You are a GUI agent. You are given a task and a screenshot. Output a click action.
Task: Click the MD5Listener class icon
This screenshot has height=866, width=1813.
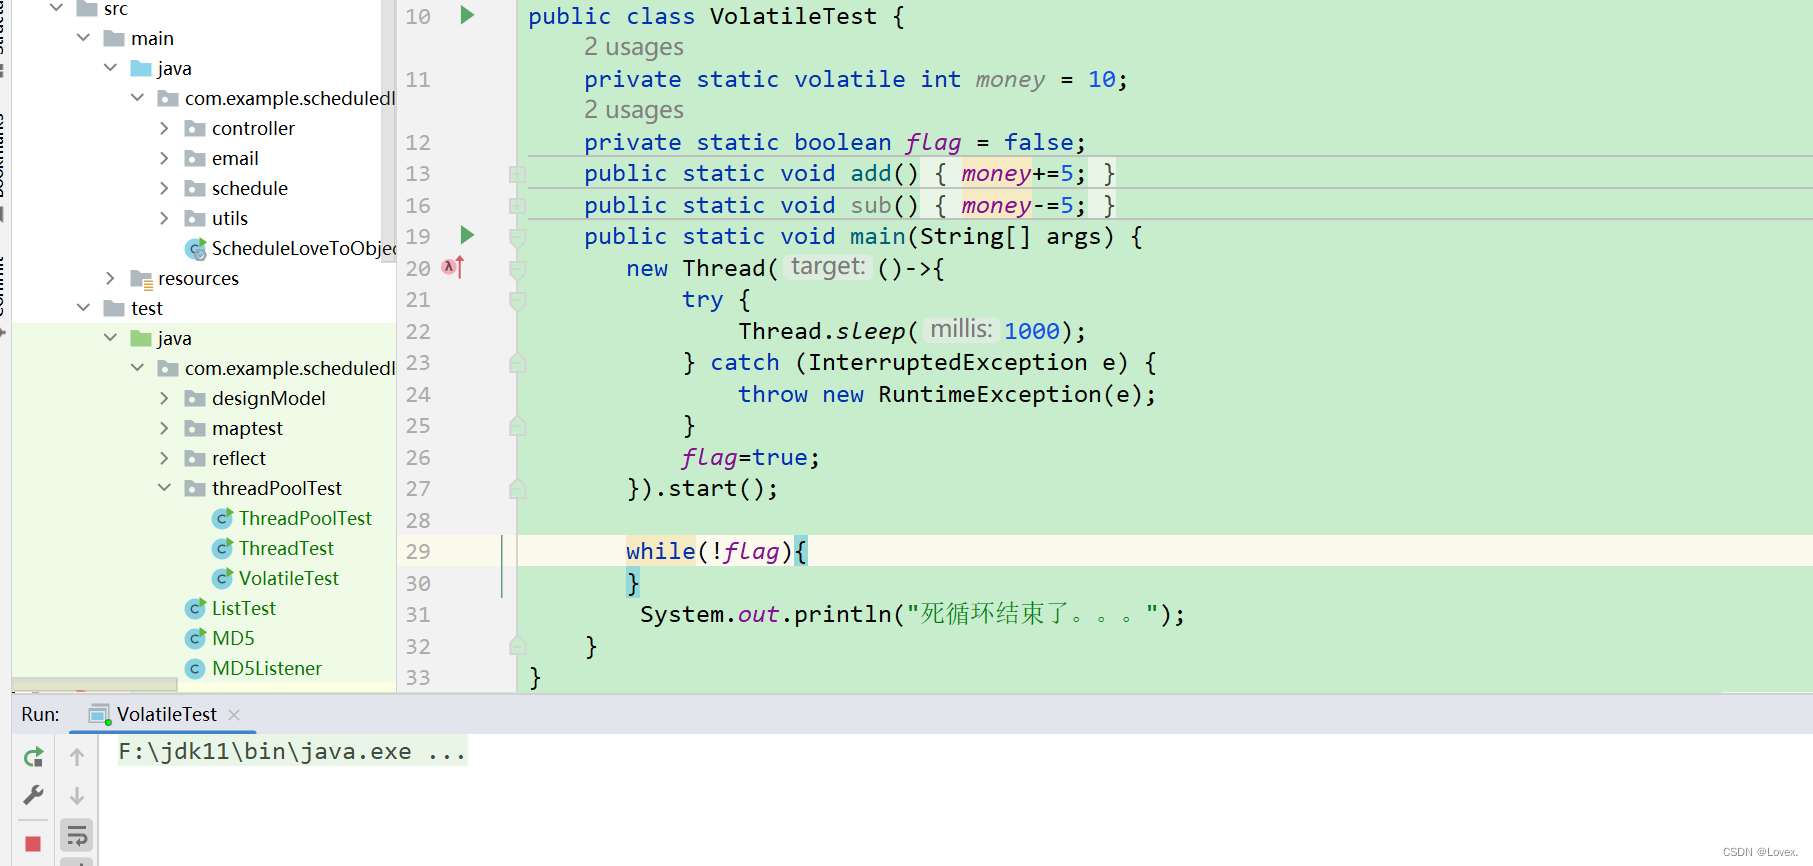[x=196, y=668]
